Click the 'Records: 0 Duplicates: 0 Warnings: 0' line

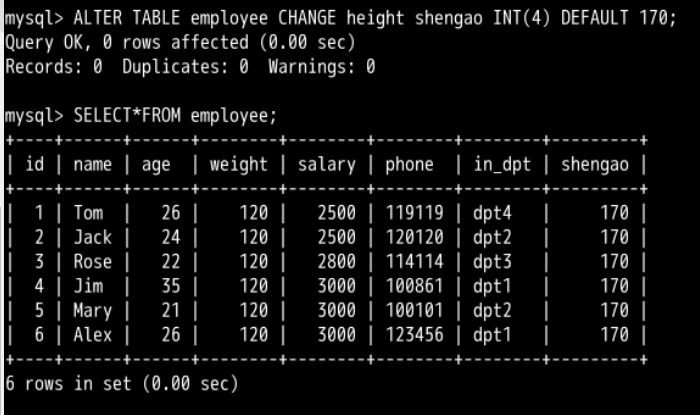190,67
